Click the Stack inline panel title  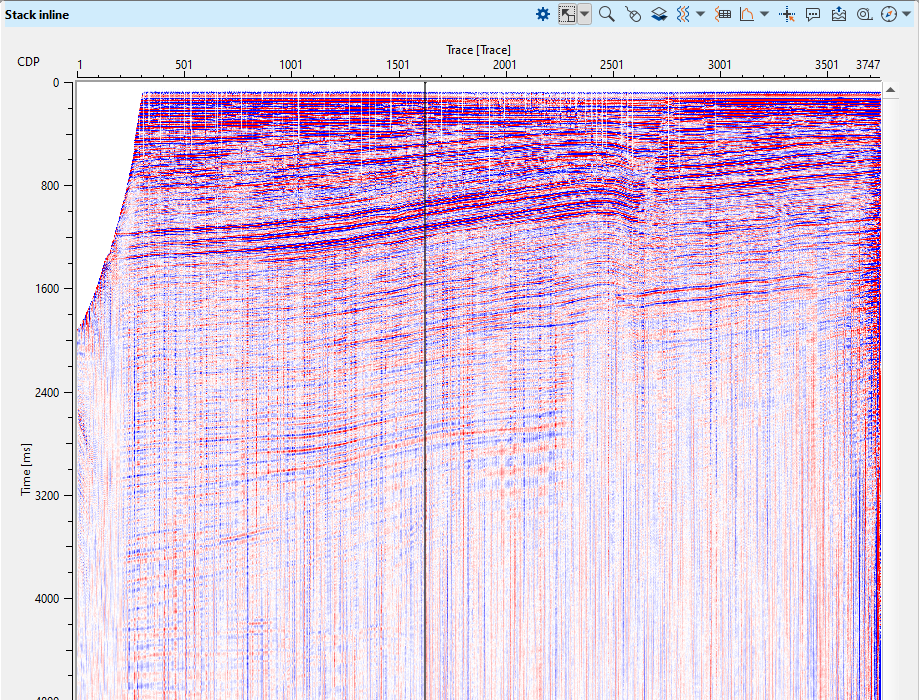click(x=37, y=15)
